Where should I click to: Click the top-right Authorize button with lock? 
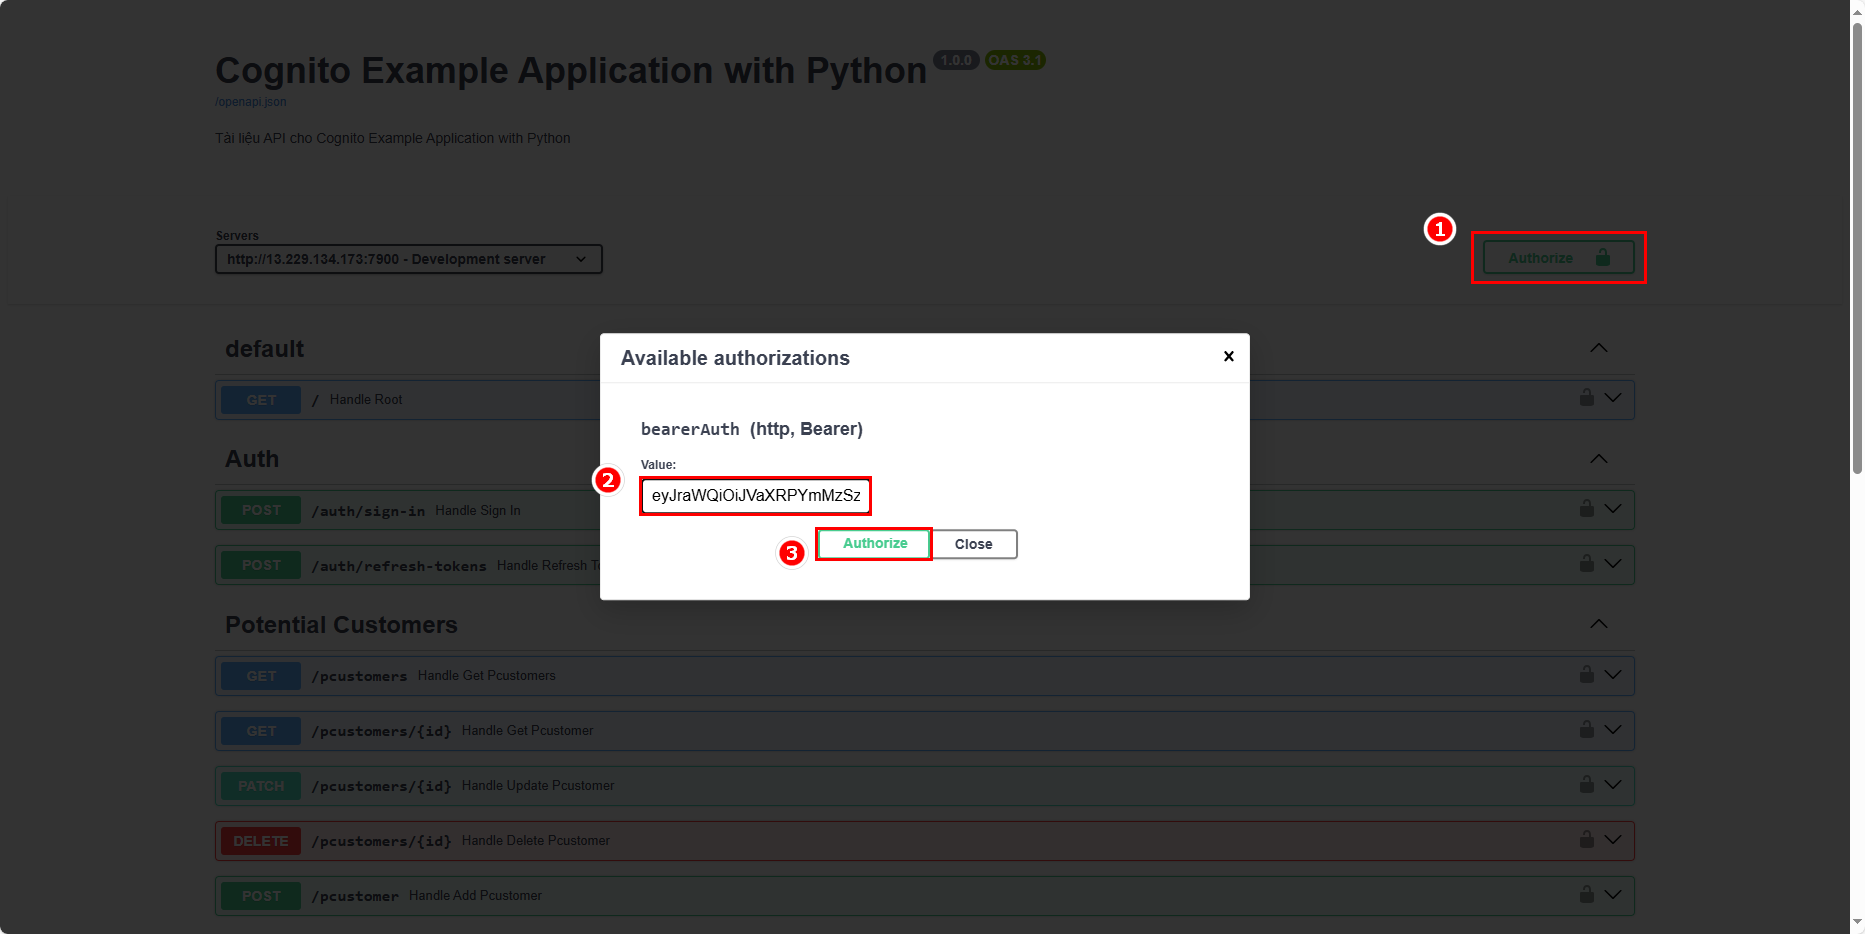(1557, 258)
